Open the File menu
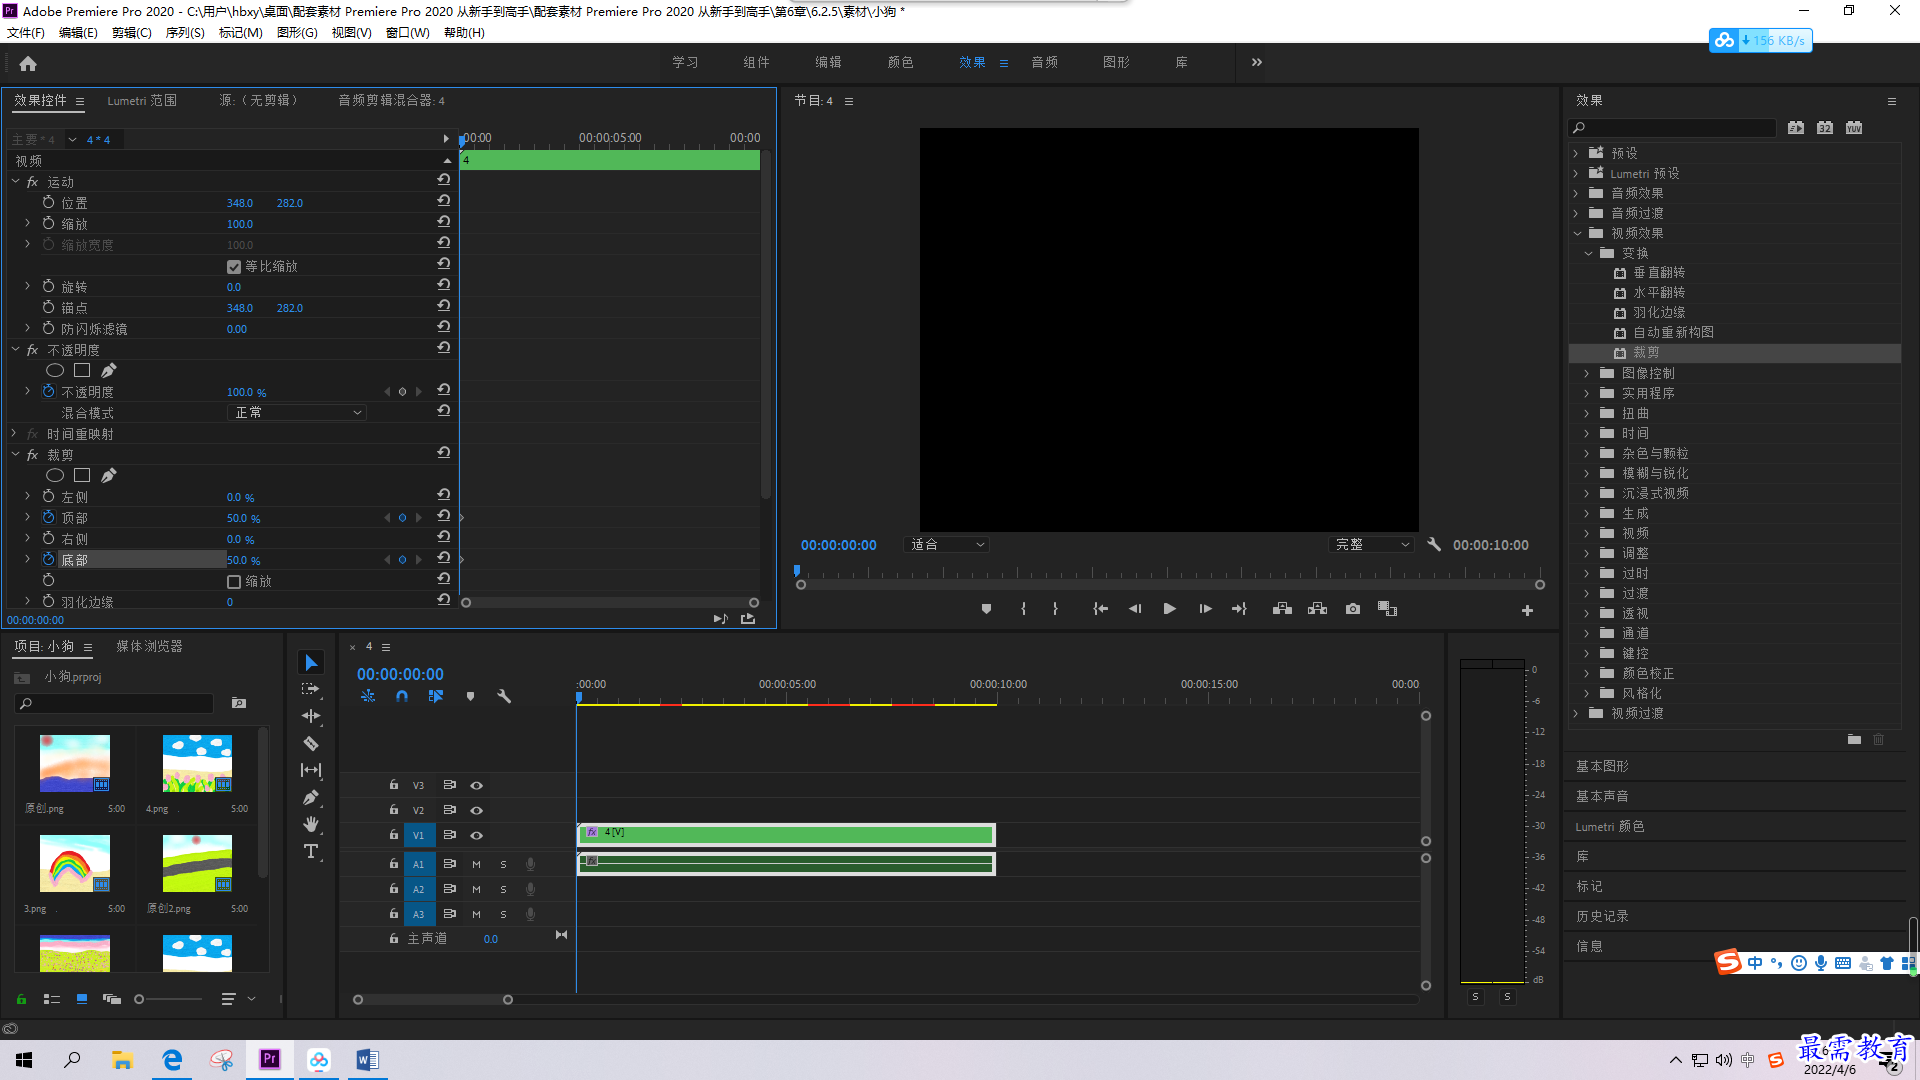Screen dimensions: 1920x1080 (x=26, y=33)
